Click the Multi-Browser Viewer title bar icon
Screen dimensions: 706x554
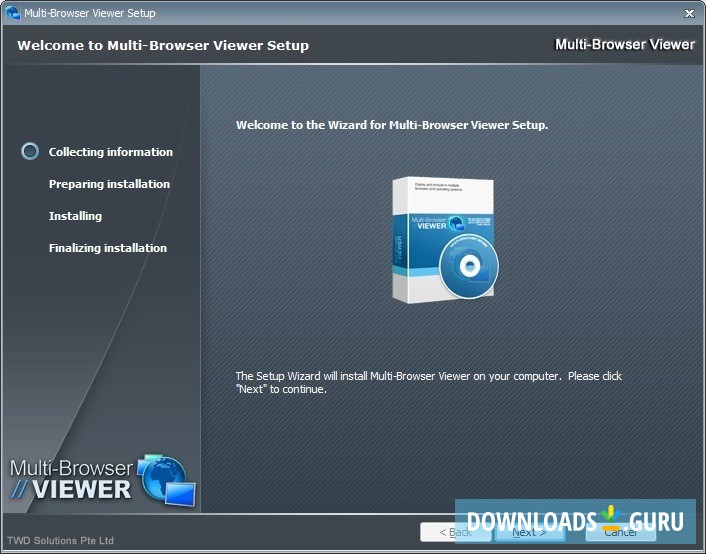click(13, 13)
